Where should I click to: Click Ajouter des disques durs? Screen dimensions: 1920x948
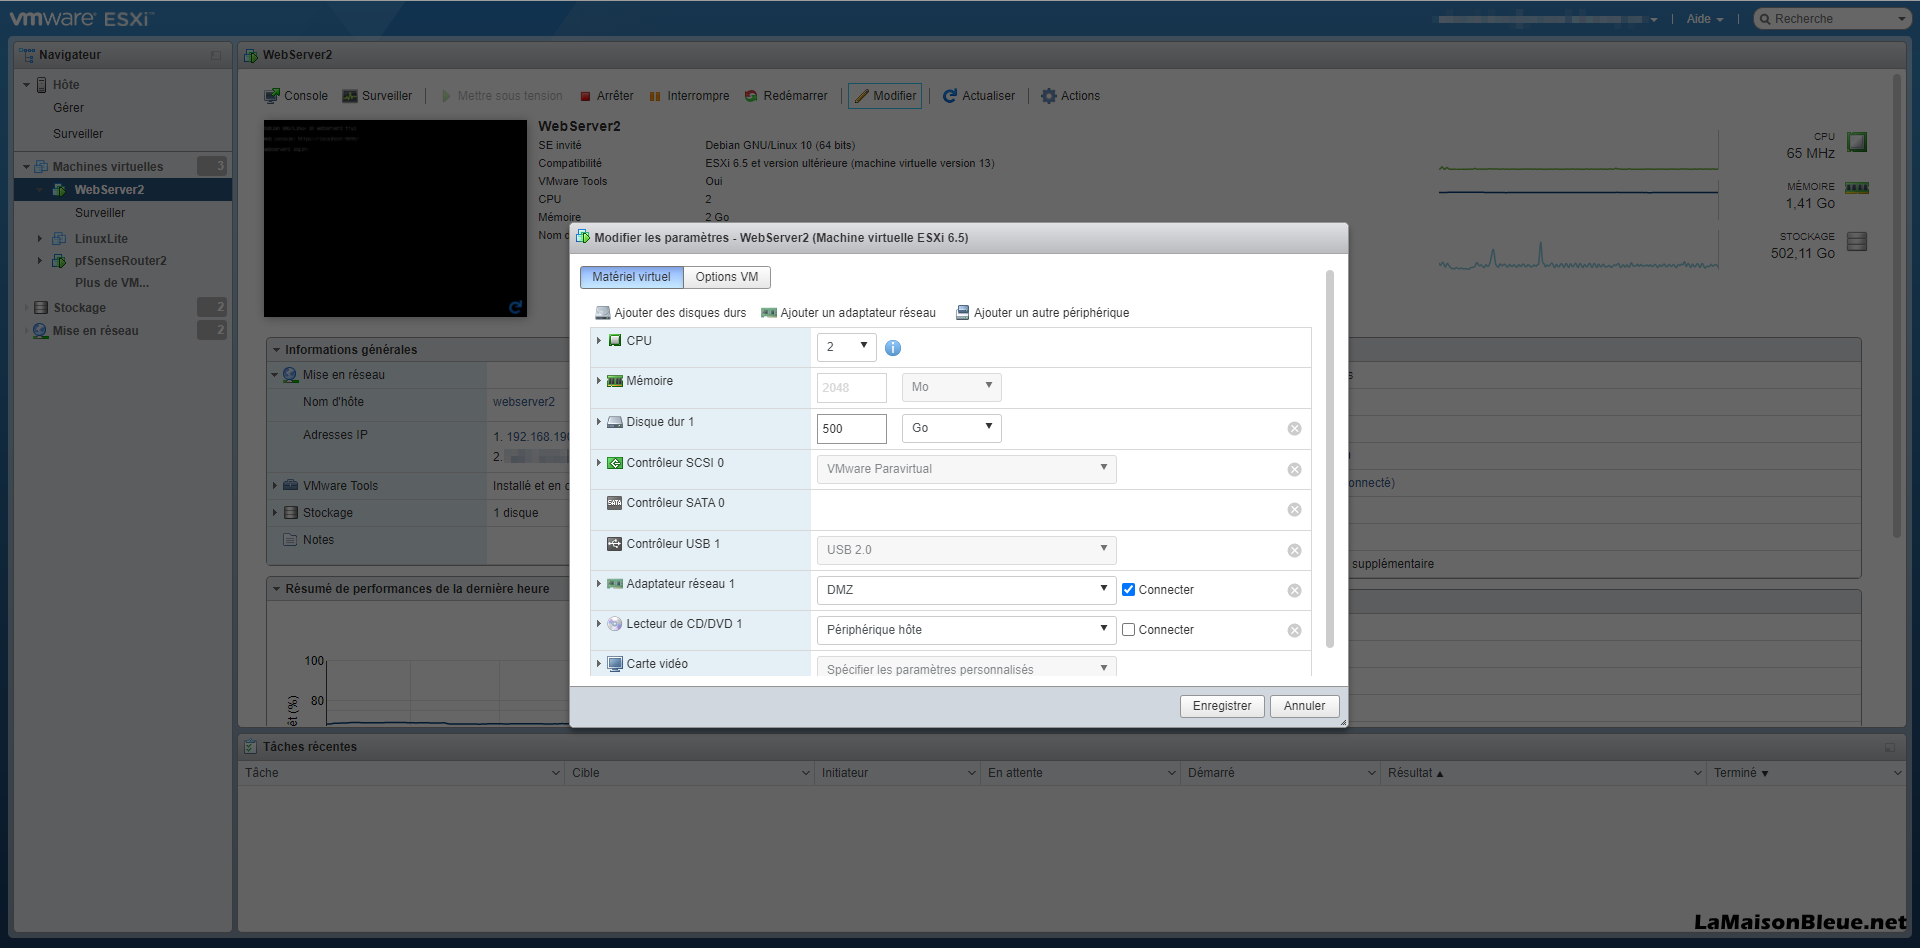(x=670, y=313)
